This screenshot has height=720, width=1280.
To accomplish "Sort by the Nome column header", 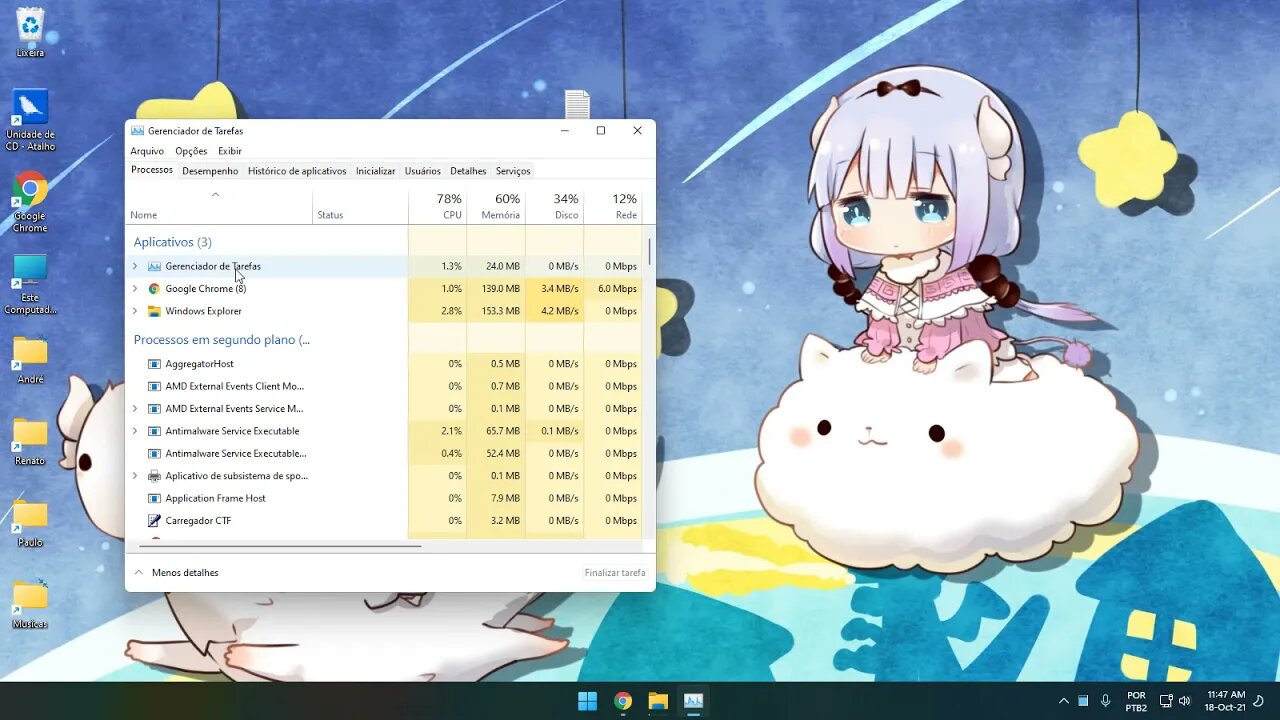I will pyautogui.click(x=219, y=206).
